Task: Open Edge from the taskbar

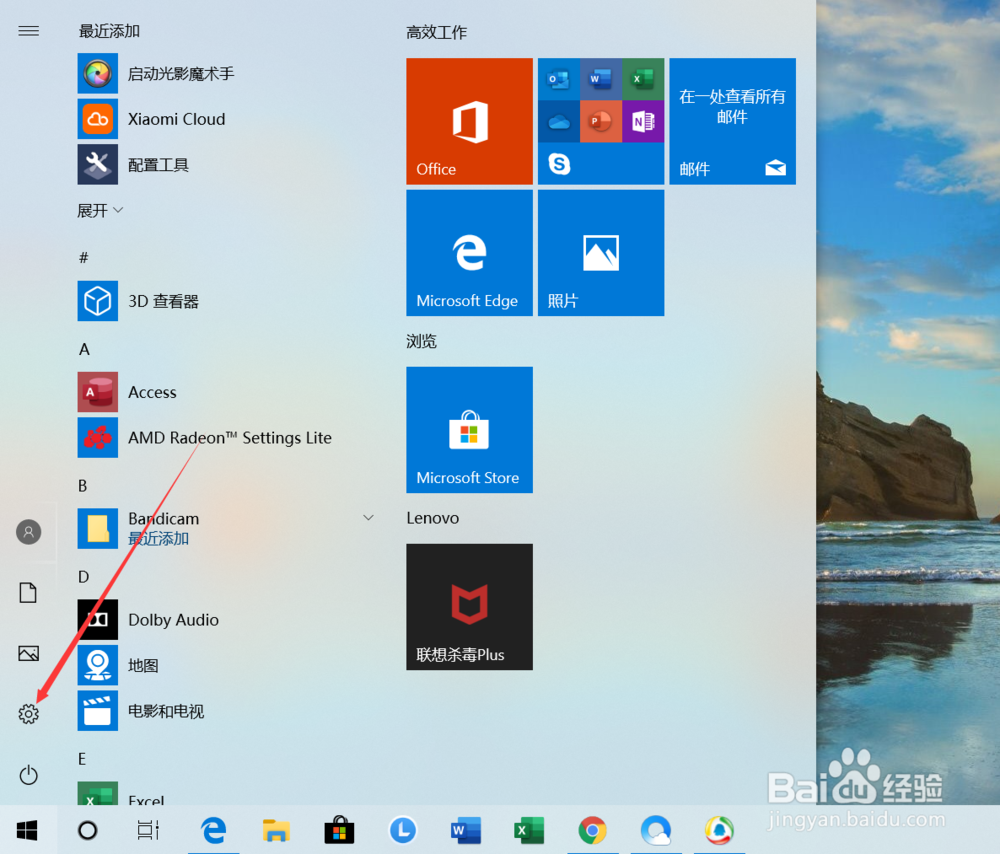Action: click(x=214, y=830)
